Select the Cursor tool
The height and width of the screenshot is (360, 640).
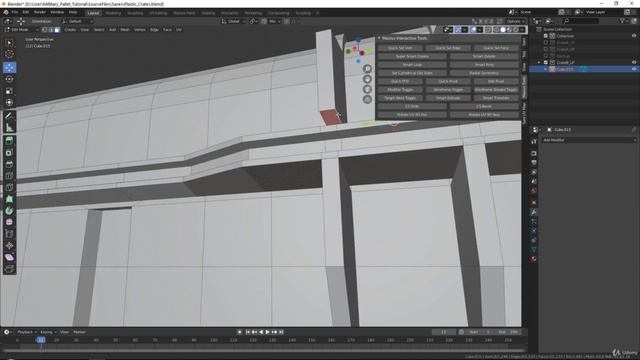click(9, 54)
